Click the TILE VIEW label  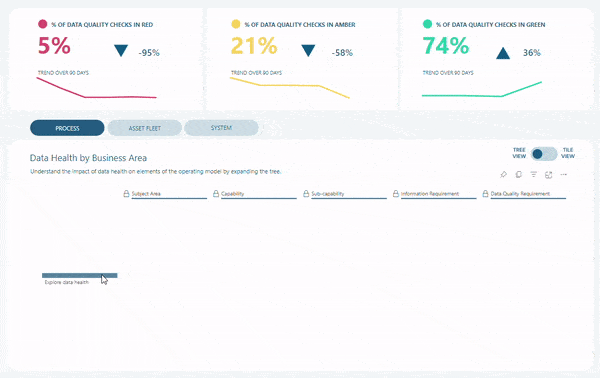coord(568,153)
